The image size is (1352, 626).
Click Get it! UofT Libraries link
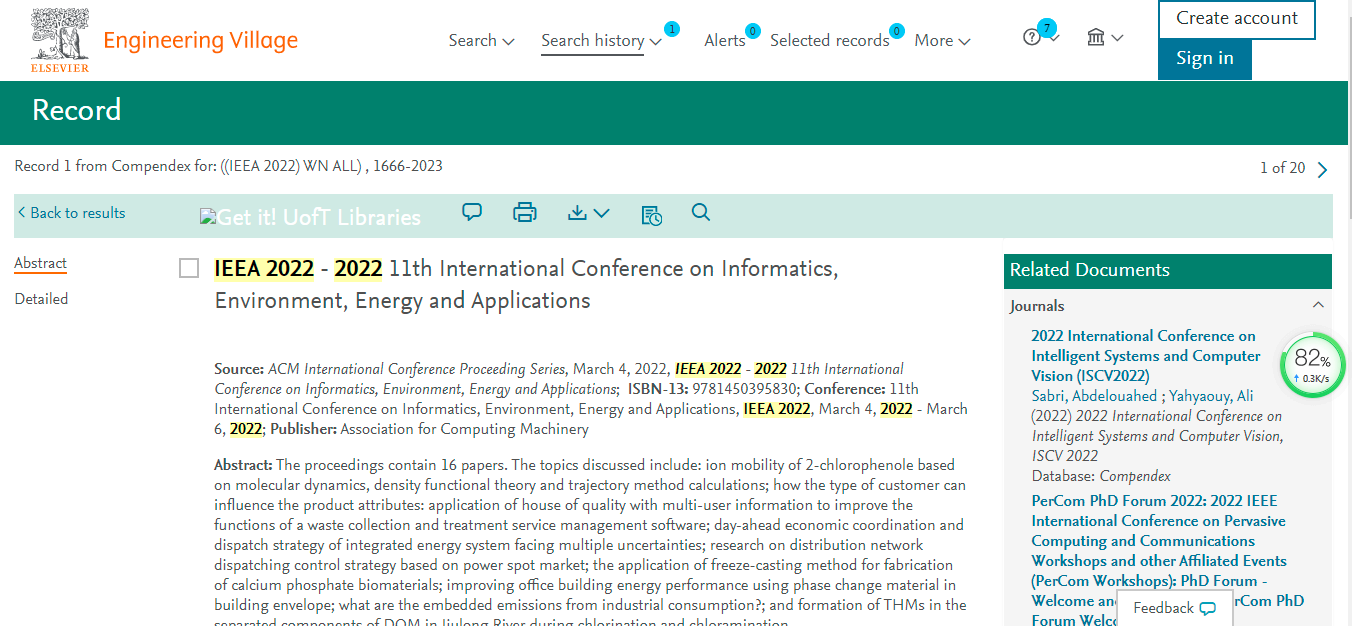click(x=310, y=217)
